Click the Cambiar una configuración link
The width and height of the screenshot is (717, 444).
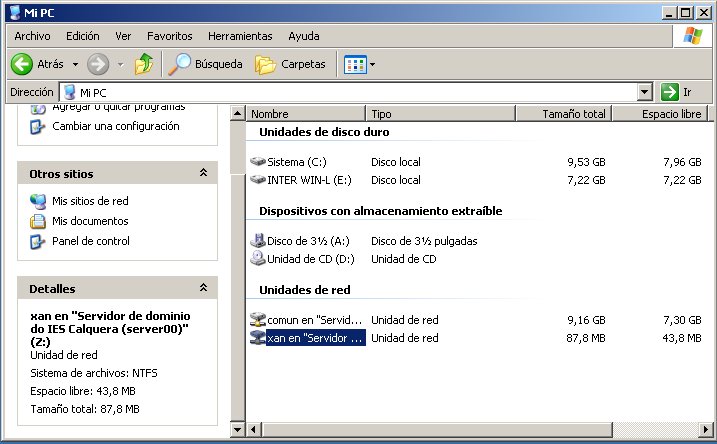pyautogui.click(x=116, y=126)
